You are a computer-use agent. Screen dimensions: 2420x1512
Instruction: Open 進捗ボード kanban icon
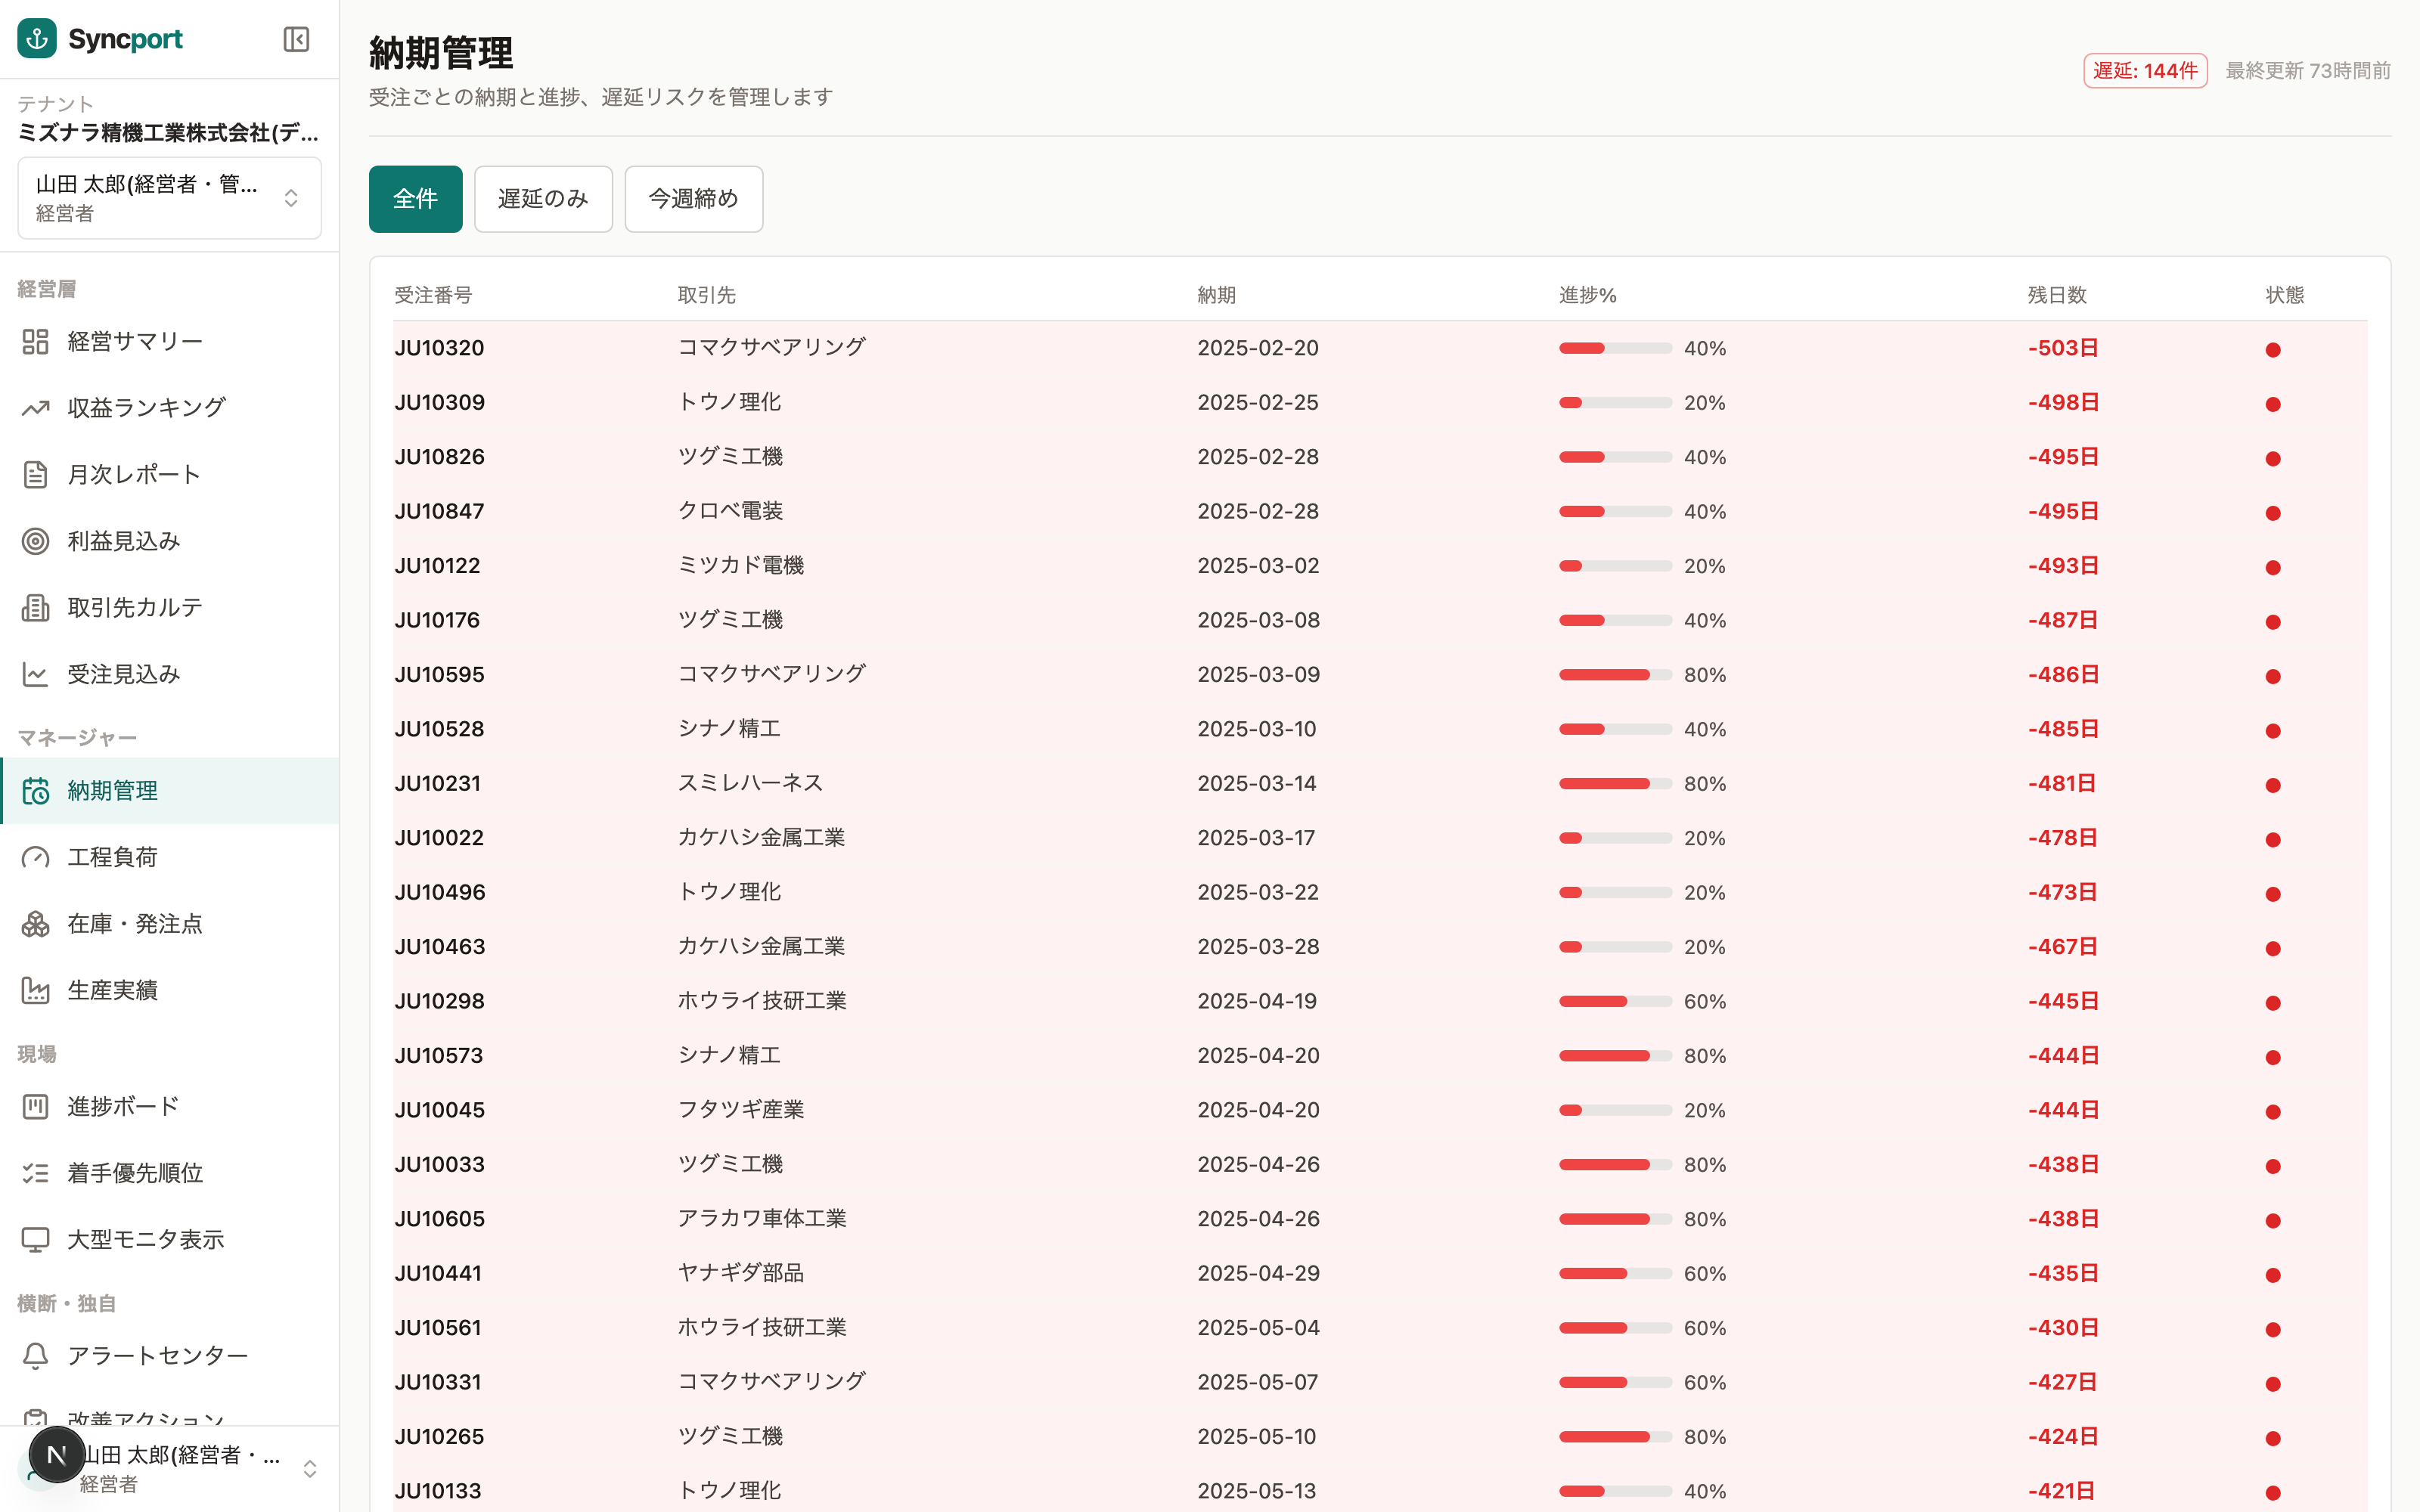click(36, 1107)
